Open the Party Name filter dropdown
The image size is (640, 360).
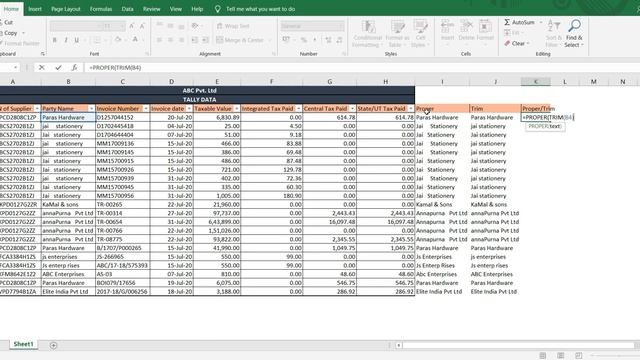(91, 109)
